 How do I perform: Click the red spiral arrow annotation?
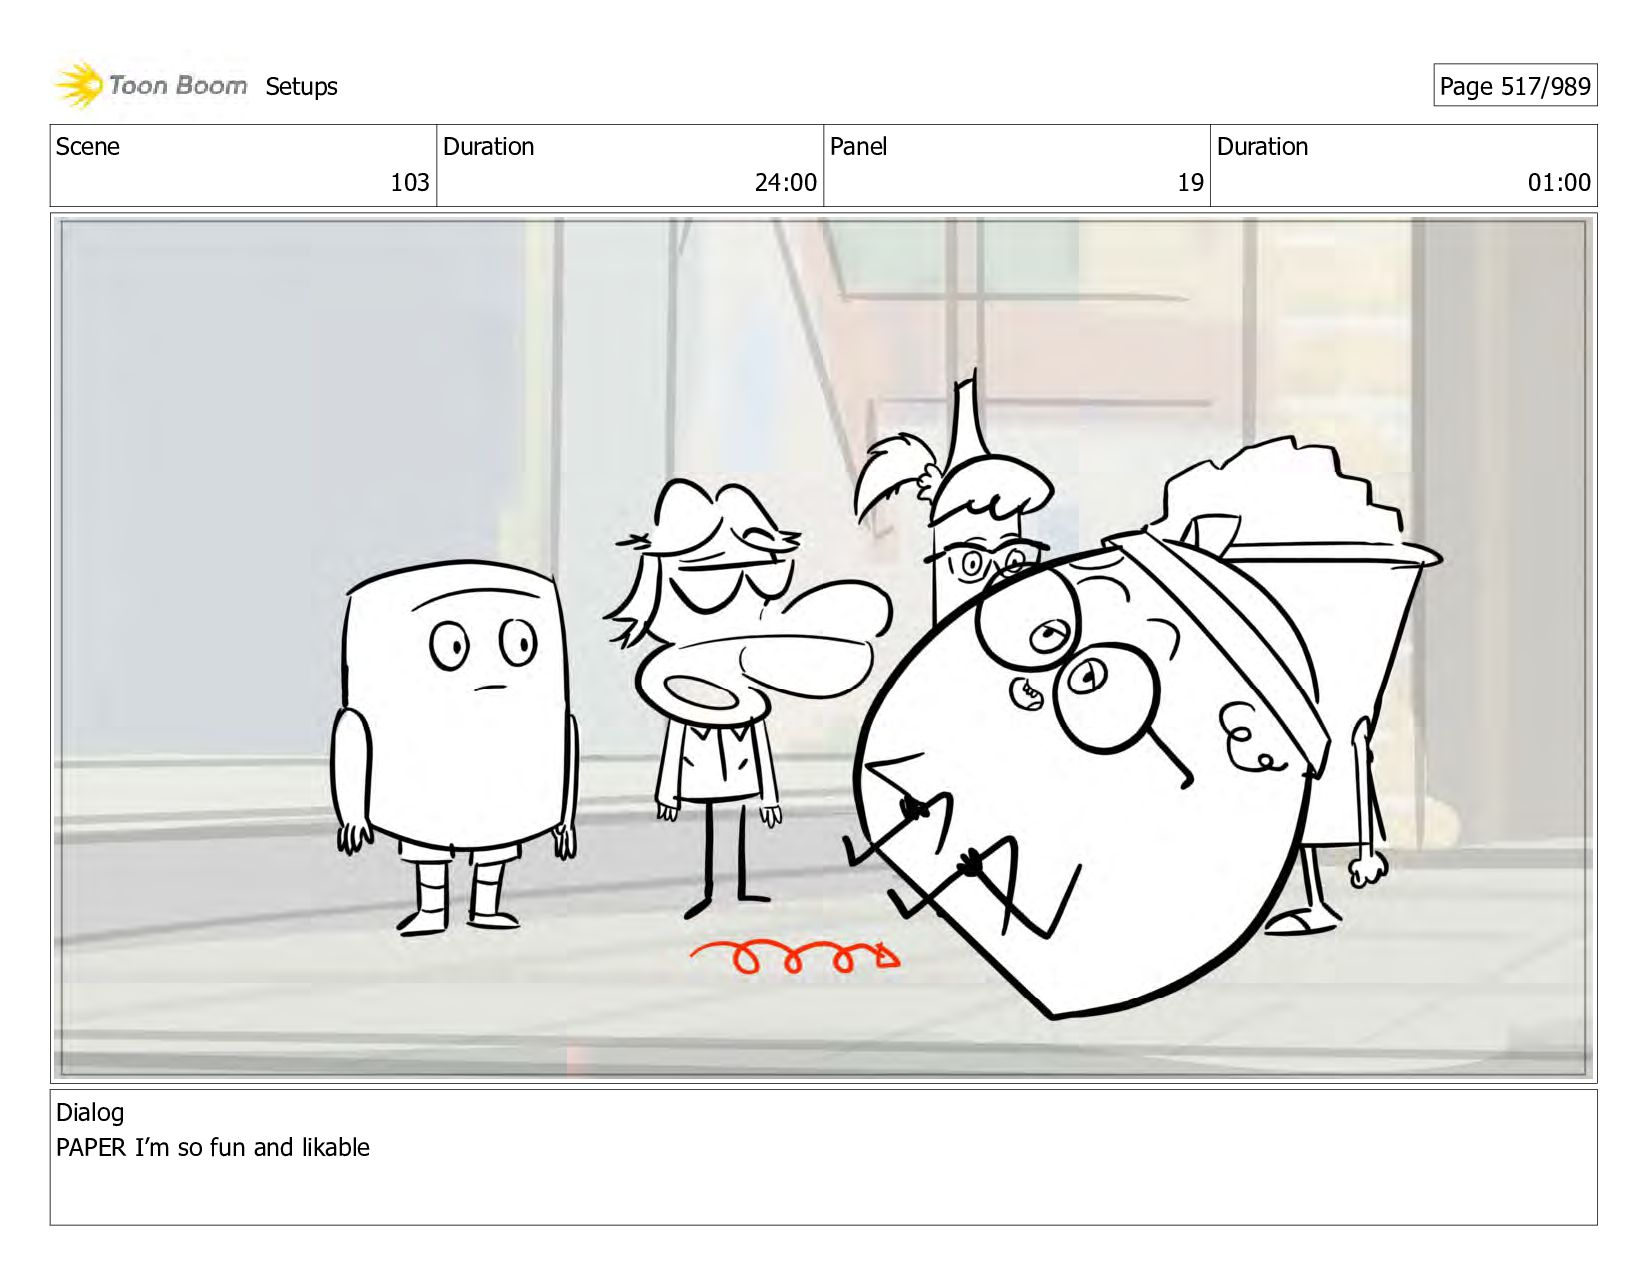[x=796, y=956]
